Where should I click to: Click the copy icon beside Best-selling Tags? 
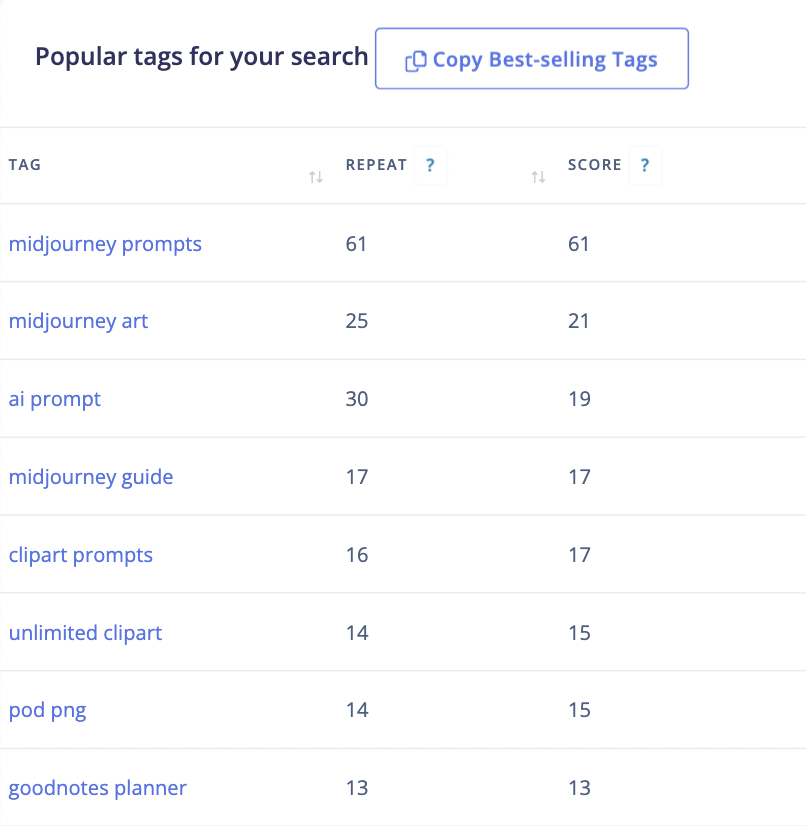tap(416, 61)
